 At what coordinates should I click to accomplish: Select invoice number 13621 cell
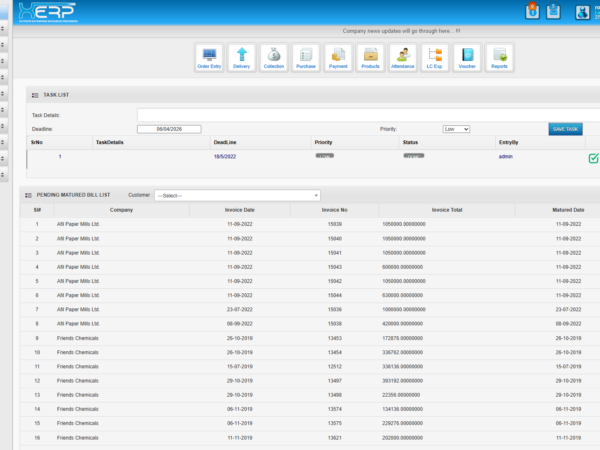335,438
